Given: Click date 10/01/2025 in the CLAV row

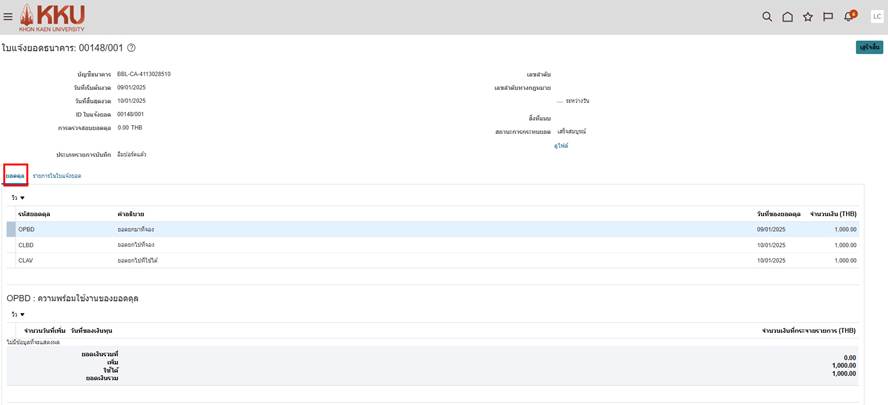Looking at the screenshot, I should click(771, 261).
